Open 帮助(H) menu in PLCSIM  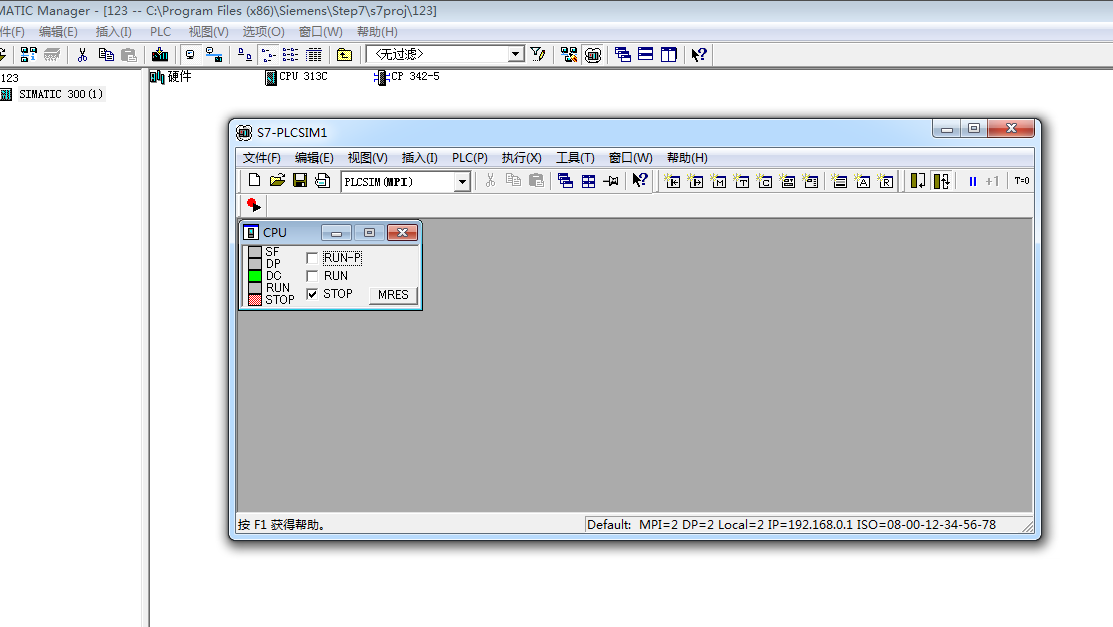[686, 158]
